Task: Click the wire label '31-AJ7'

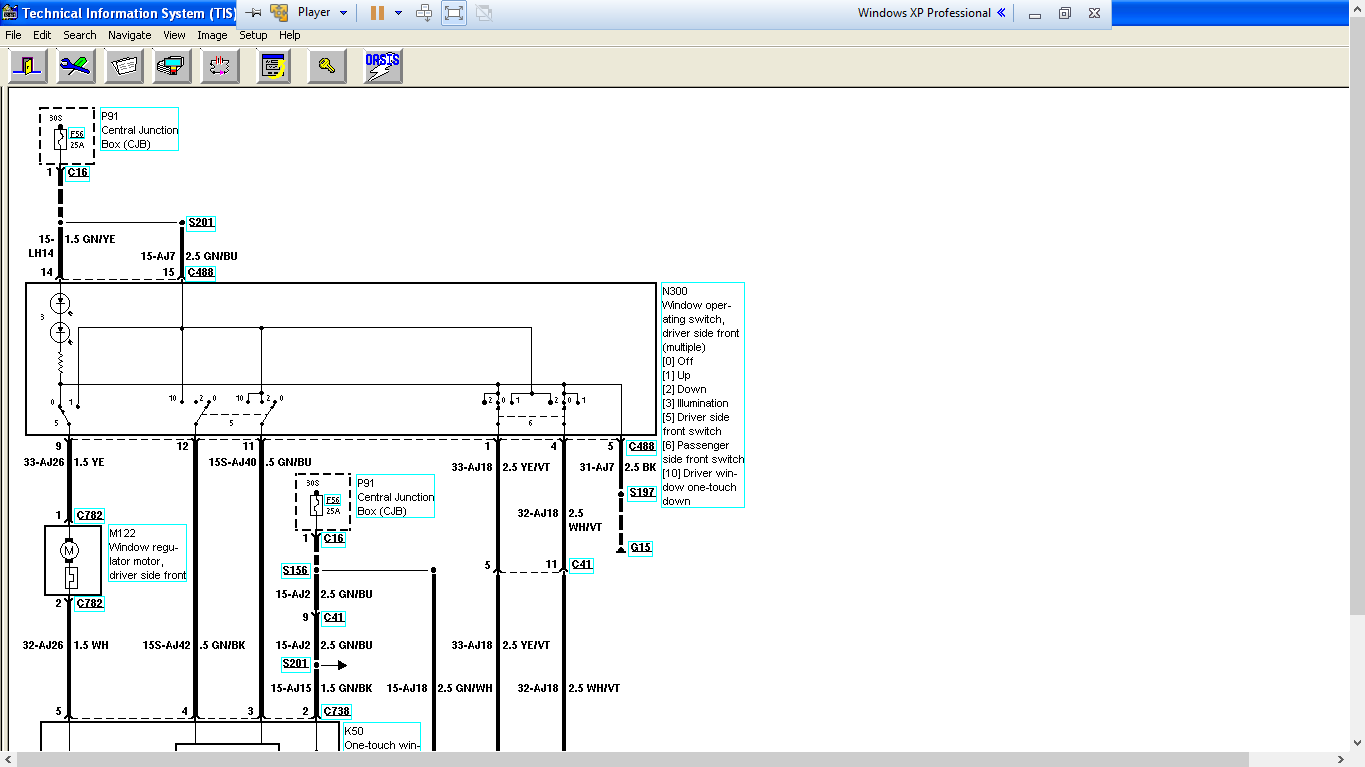Action: click(x=597, y=467)
